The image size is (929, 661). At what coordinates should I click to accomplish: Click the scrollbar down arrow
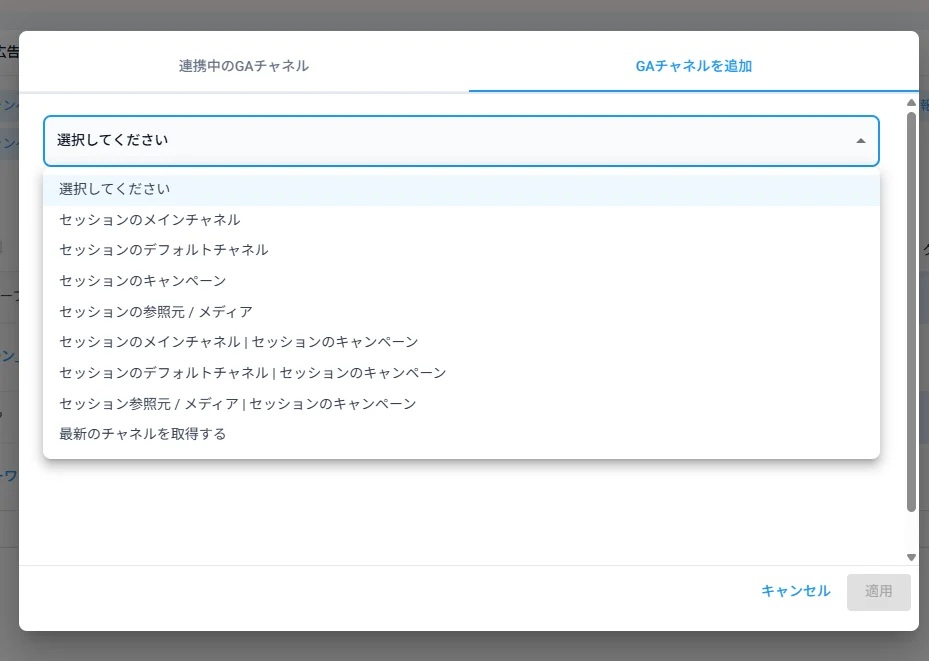coord(911,557)
